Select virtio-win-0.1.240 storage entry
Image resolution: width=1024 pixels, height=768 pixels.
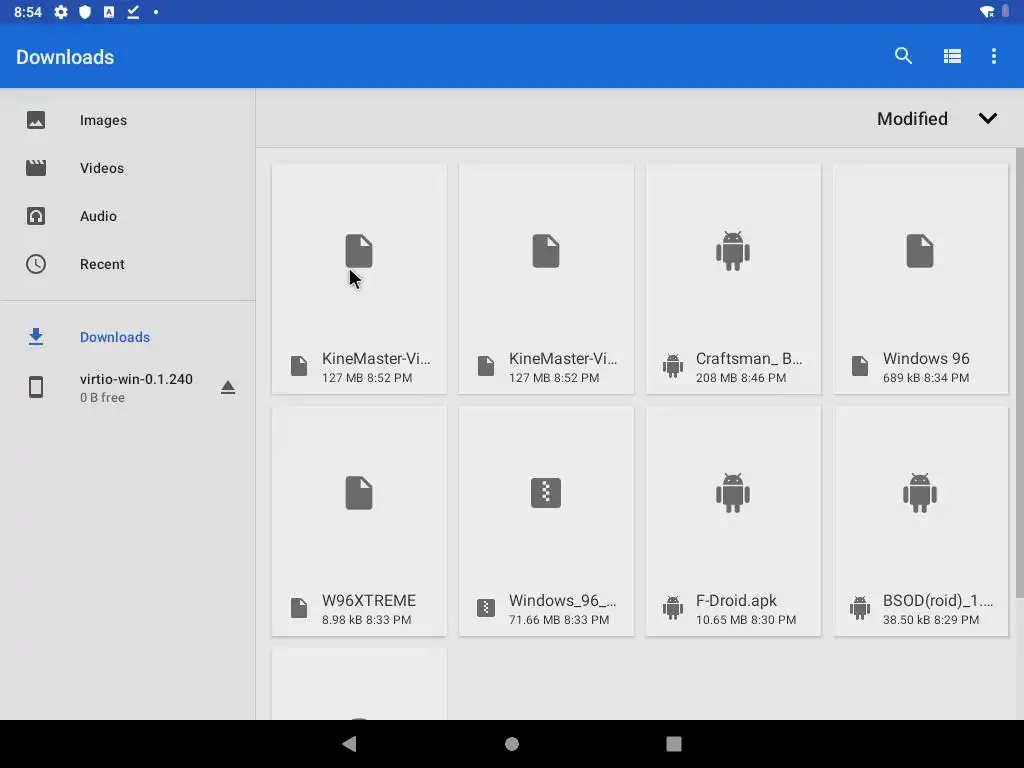coord(128,387)
